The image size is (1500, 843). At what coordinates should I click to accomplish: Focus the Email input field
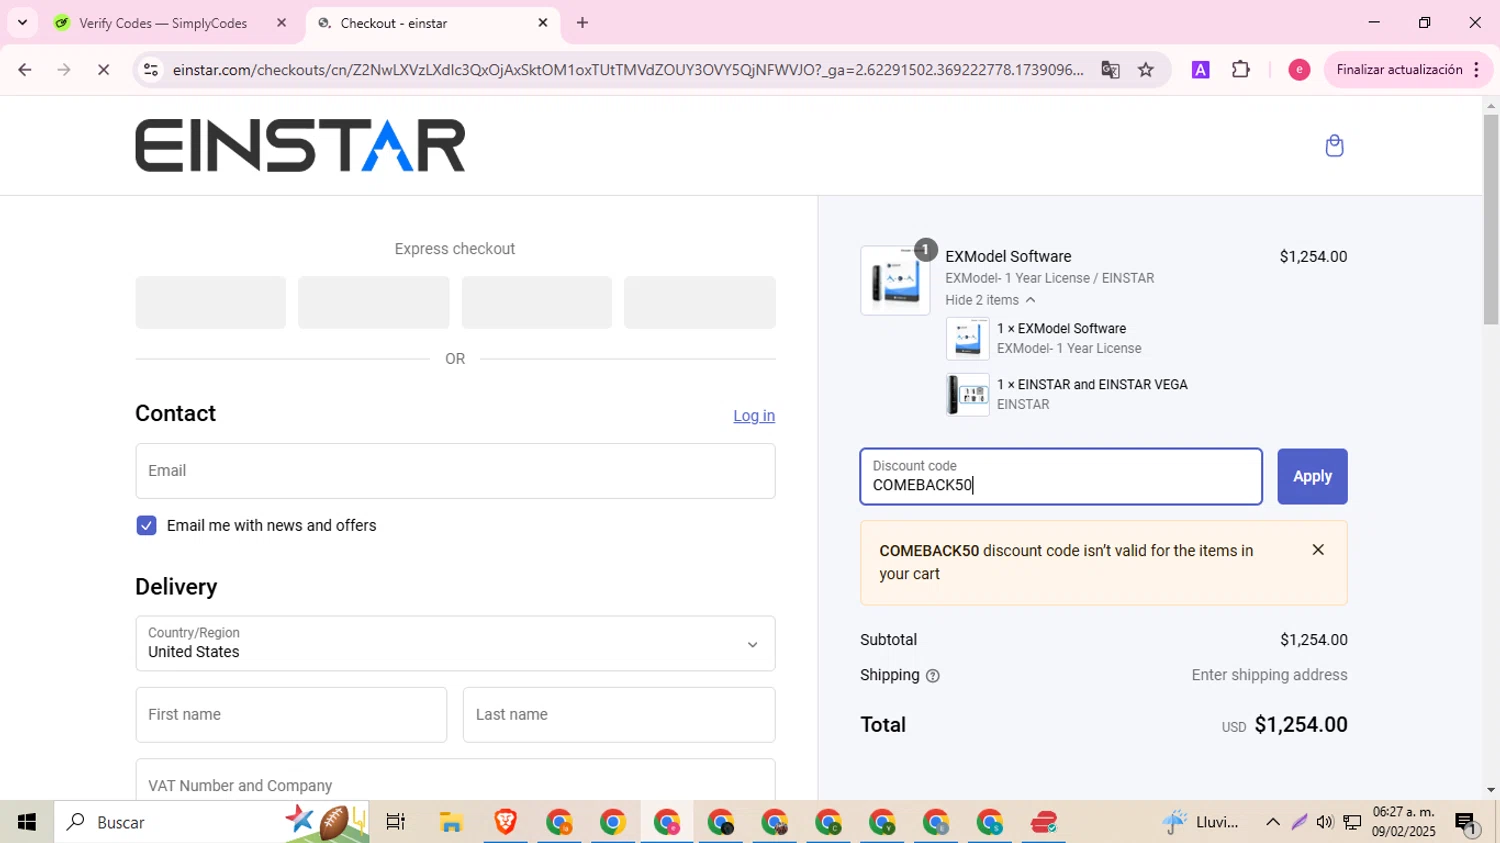point(455,471)
